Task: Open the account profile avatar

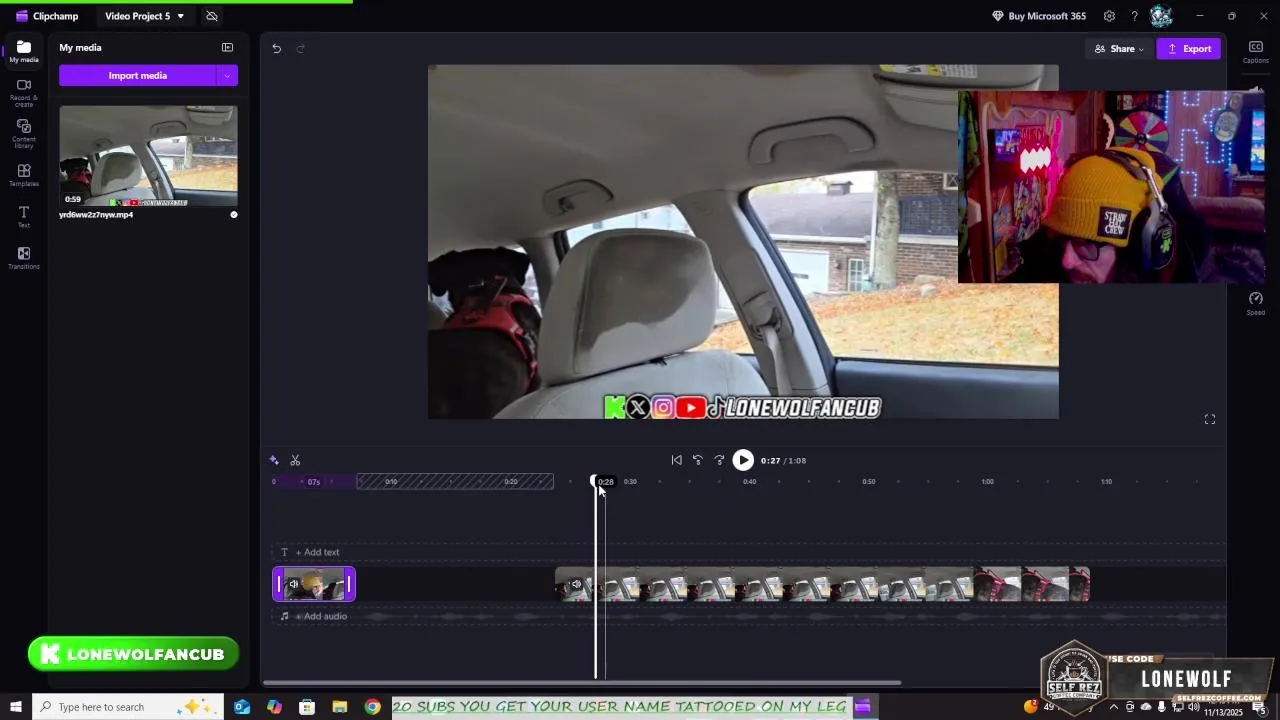Action: 1160,16
